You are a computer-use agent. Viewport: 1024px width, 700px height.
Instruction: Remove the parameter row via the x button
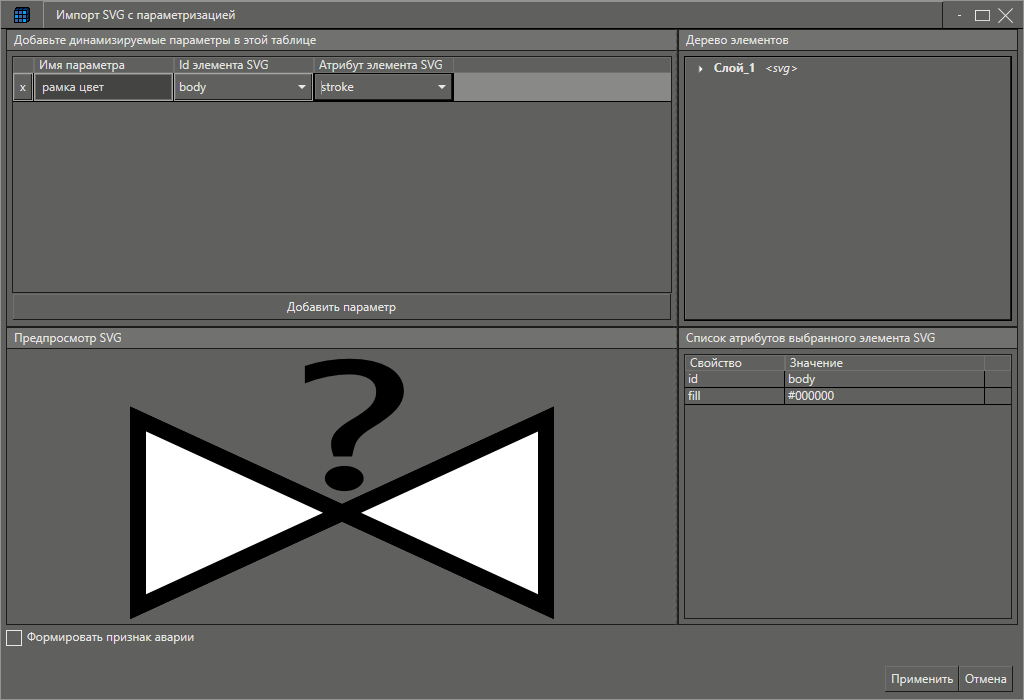pos(20,86)
